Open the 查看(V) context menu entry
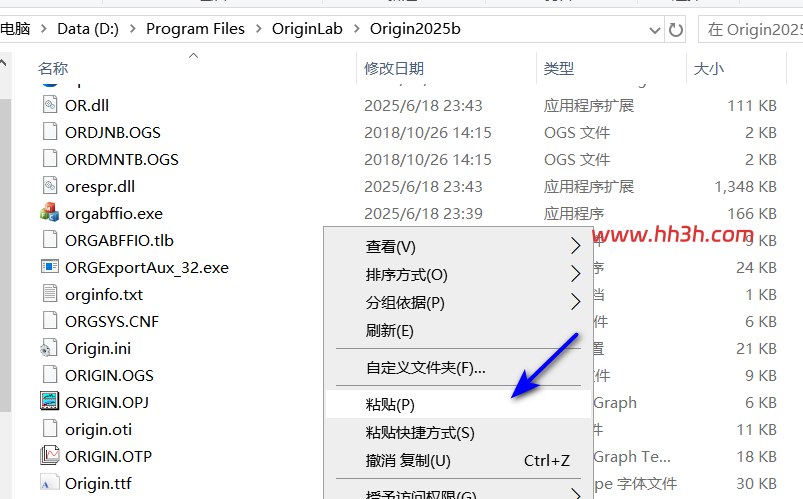 click(x=458, y=246)
